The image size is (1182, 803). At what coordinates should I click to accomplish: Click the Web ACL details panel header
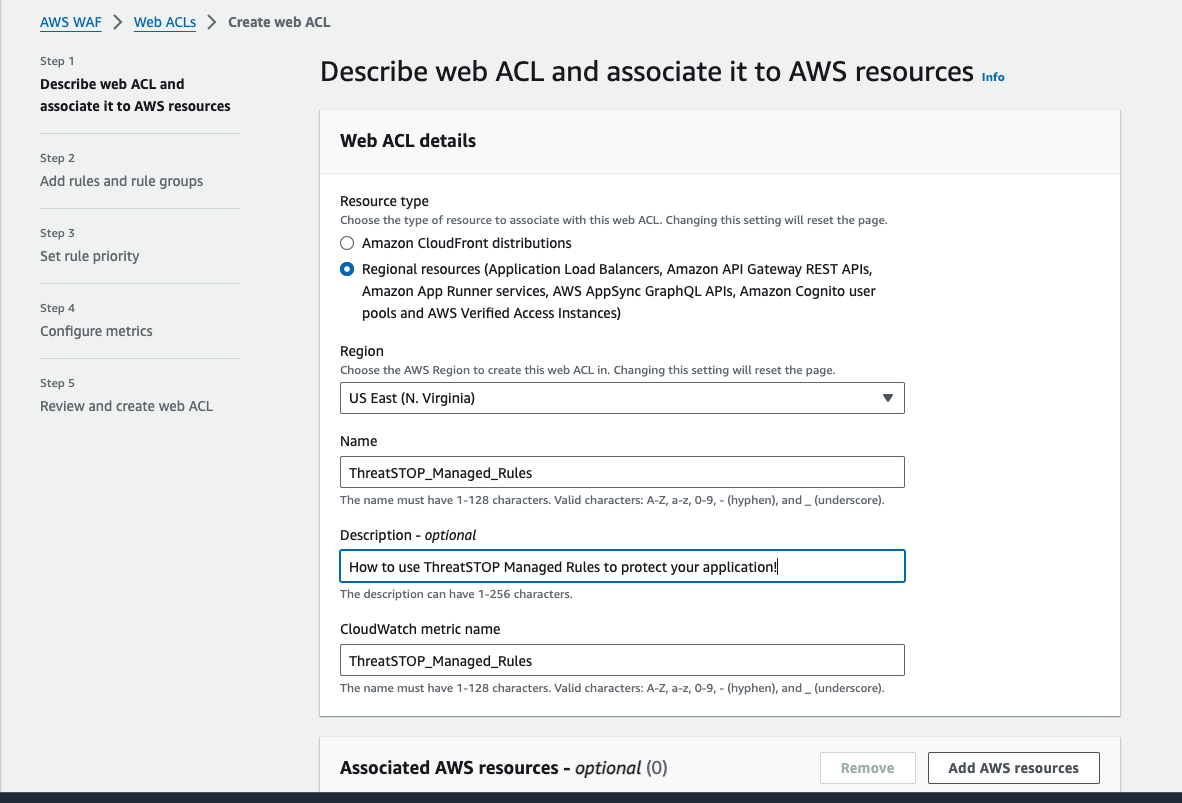point(408,141)
